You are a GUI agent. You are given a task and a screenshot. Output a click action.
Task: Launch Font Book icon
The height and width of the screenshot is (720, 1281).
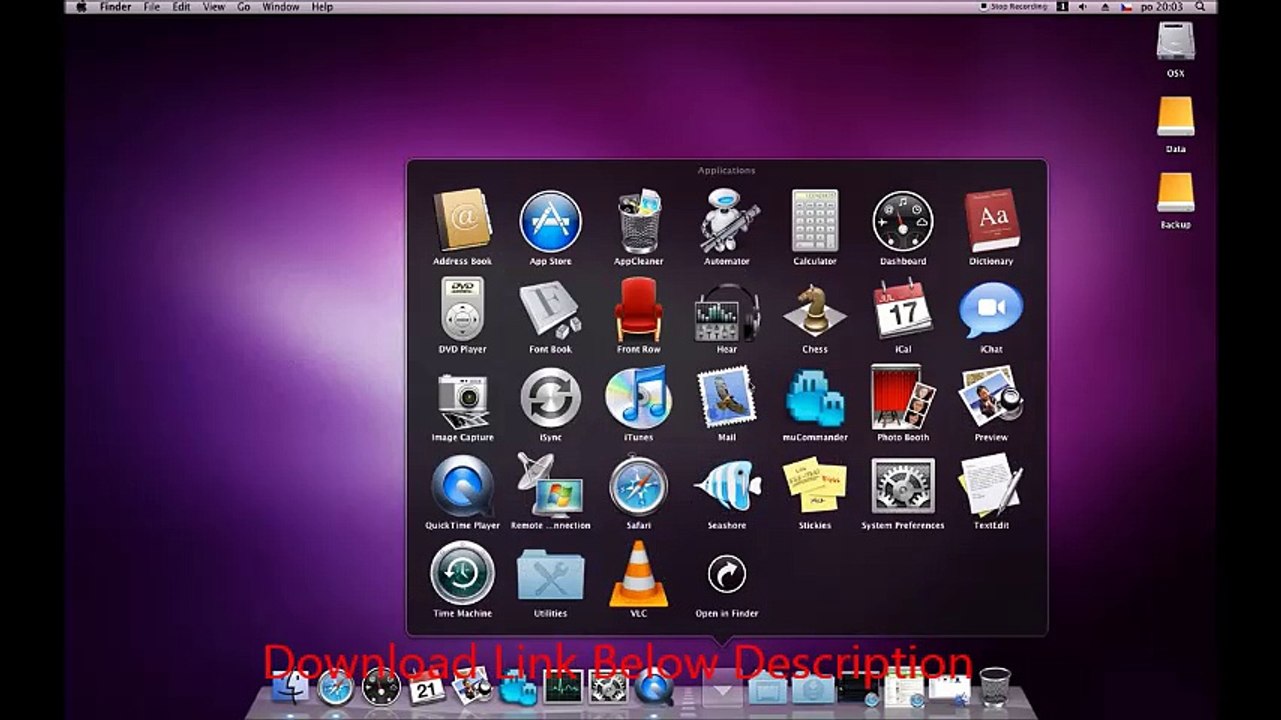coord(550,309)
